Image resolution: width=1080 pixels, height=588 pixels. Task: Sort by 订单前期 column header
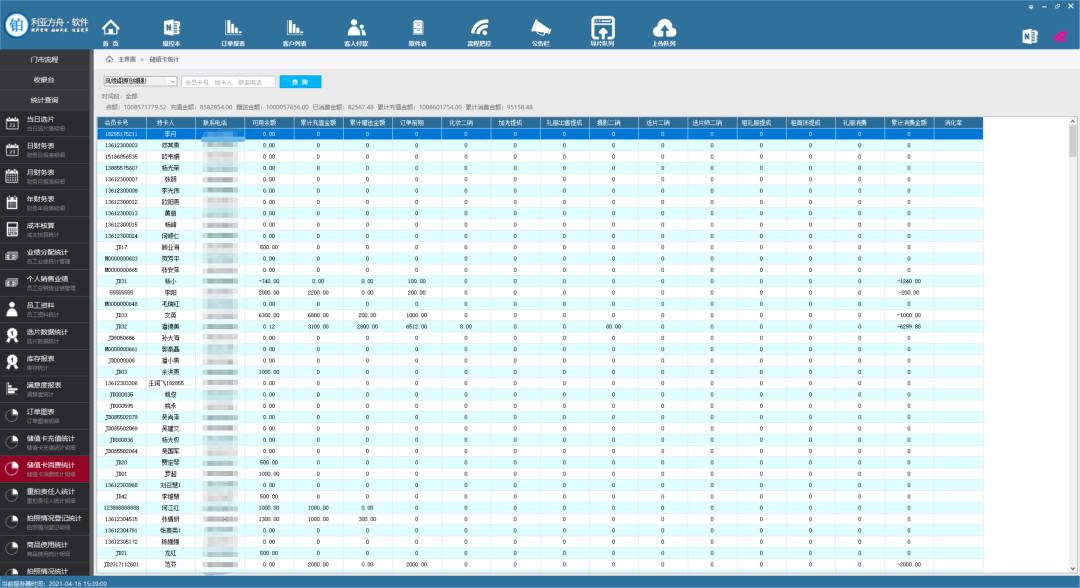(x=416, y=123)
